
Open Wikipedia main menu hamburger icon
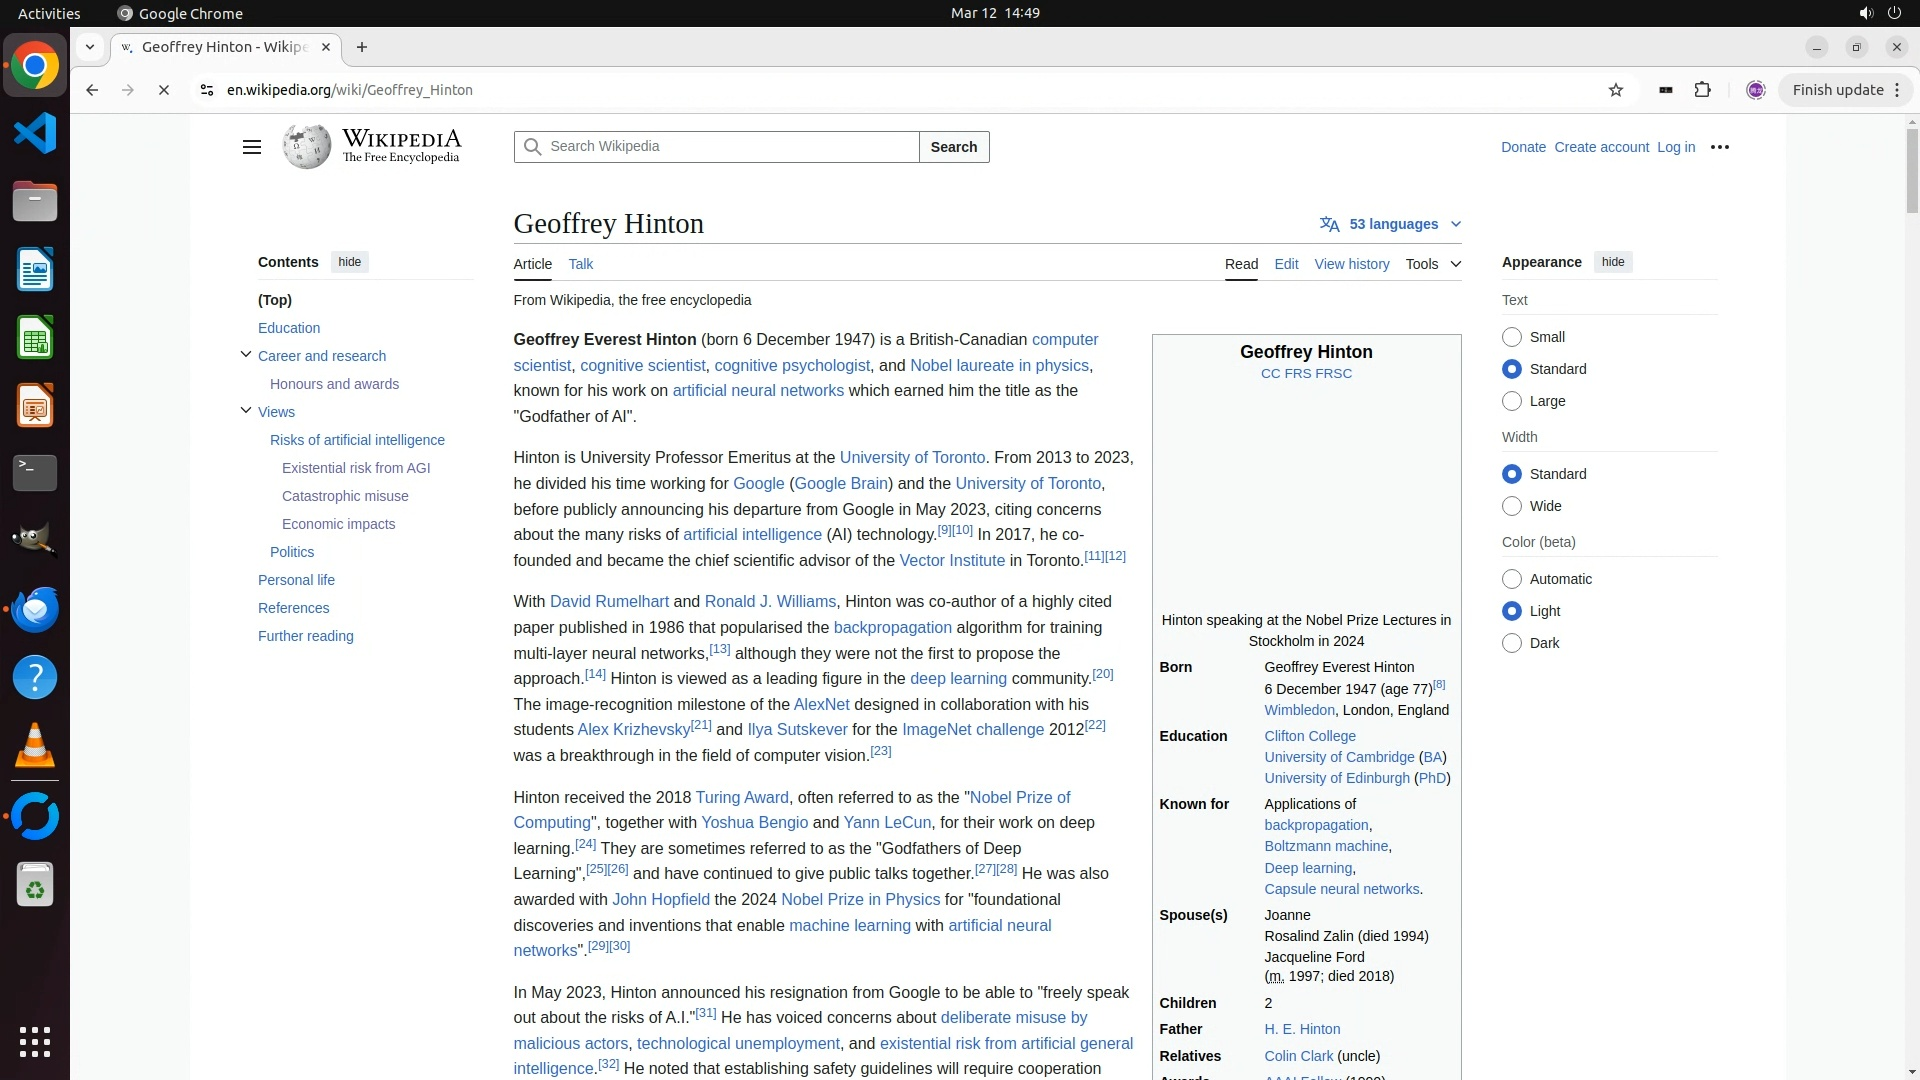click(x=251, y=147)
